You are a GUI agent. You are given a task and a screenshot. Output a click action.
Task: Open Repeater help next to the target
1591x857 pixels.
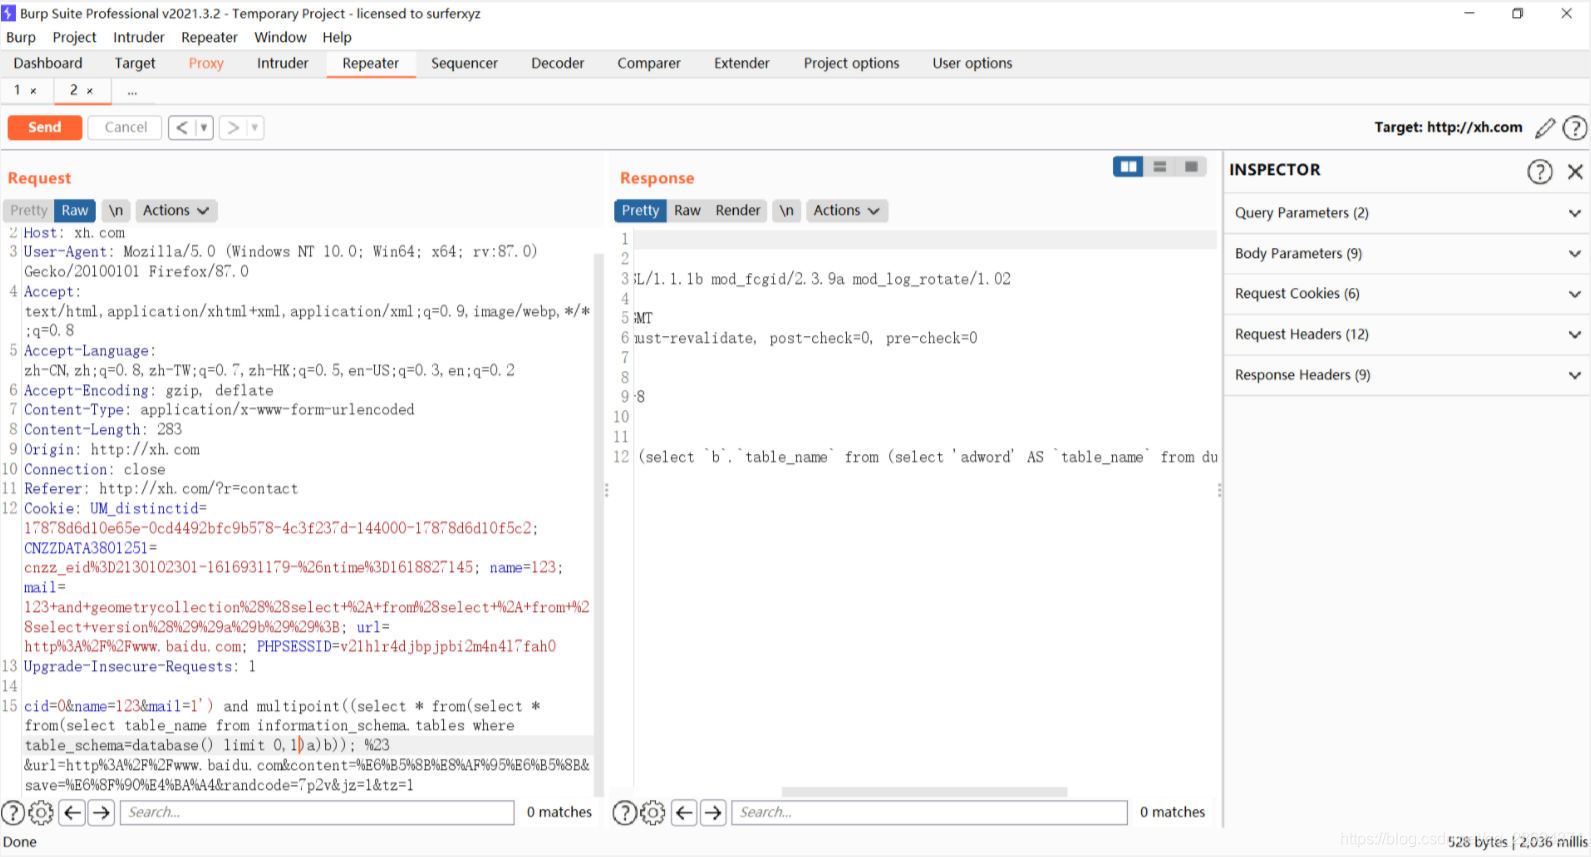click(x=1574, y=128)
